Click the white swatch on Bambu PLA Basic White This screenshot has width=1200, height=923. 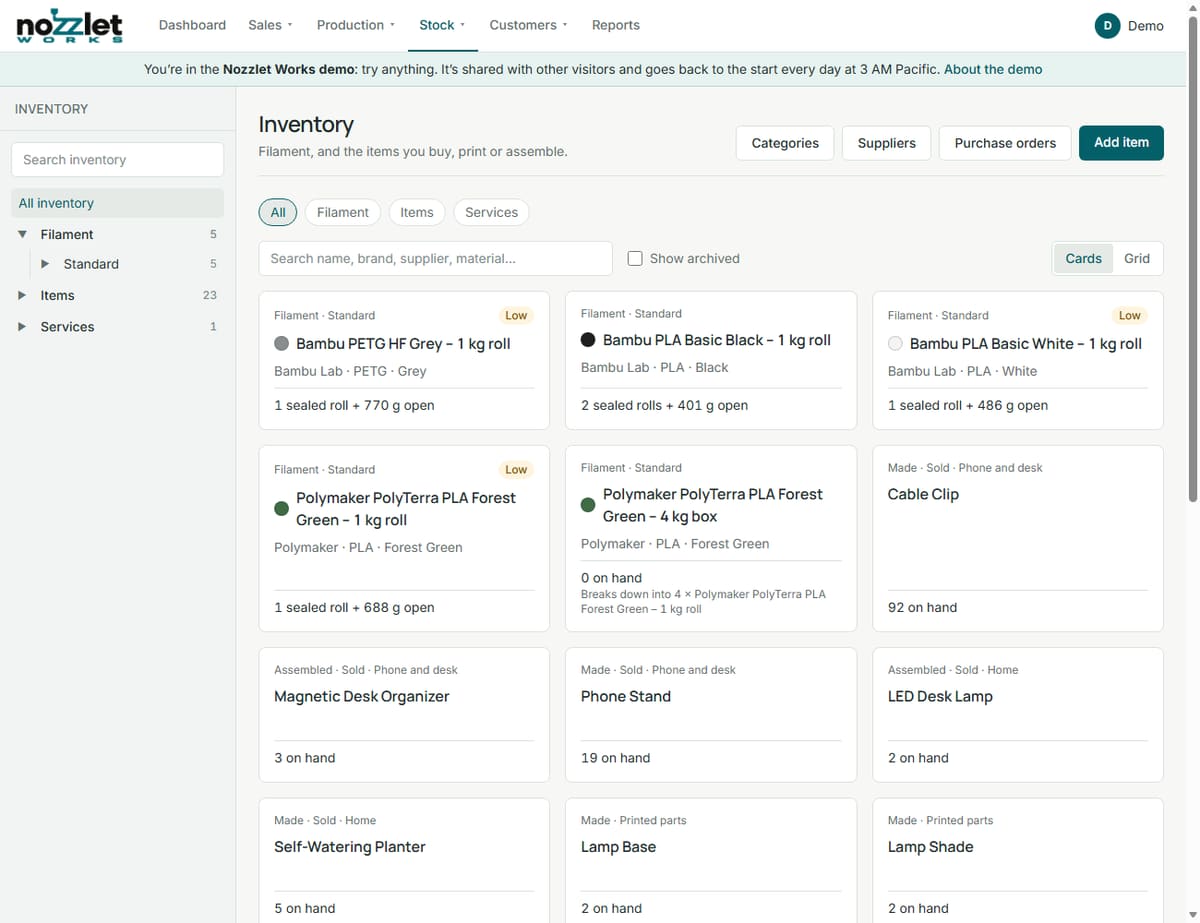click(896, 344)
